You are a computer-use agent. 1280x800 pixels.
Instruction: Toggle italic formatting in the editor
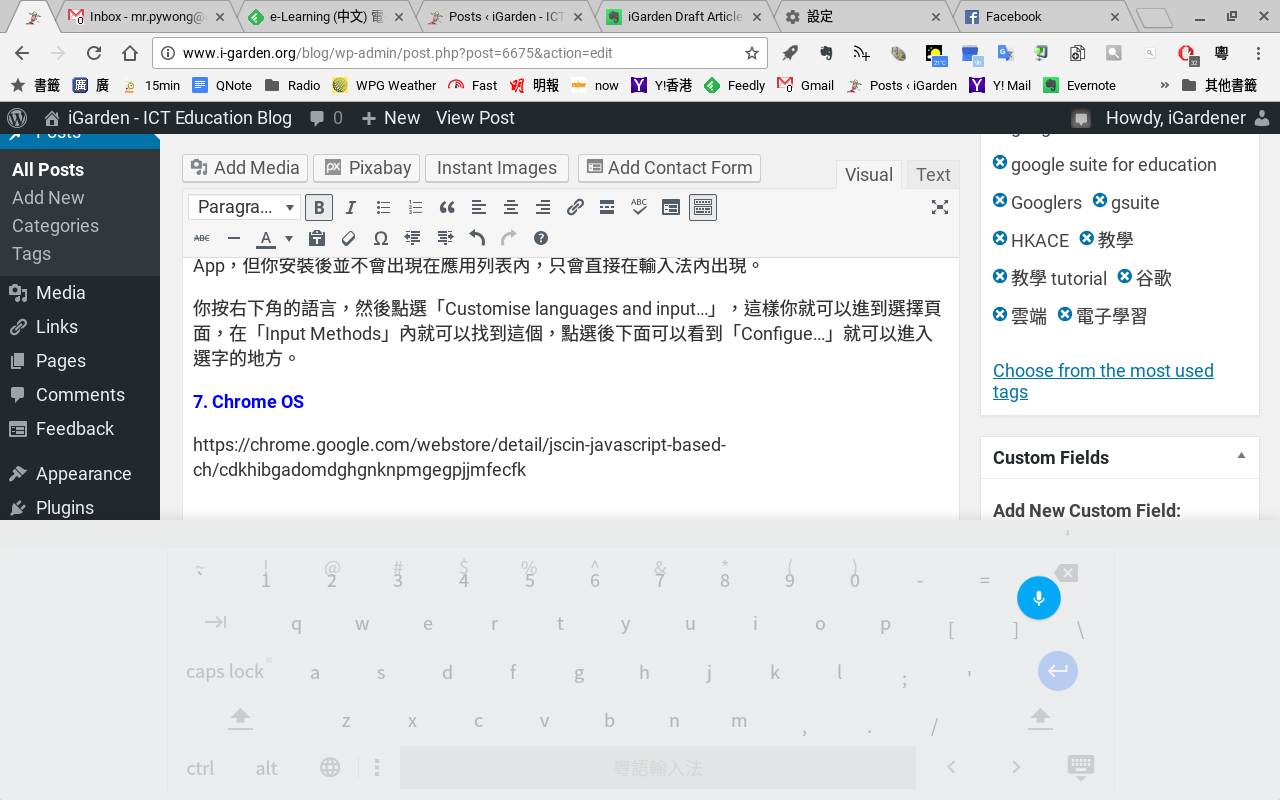click(x=351, y=207)
